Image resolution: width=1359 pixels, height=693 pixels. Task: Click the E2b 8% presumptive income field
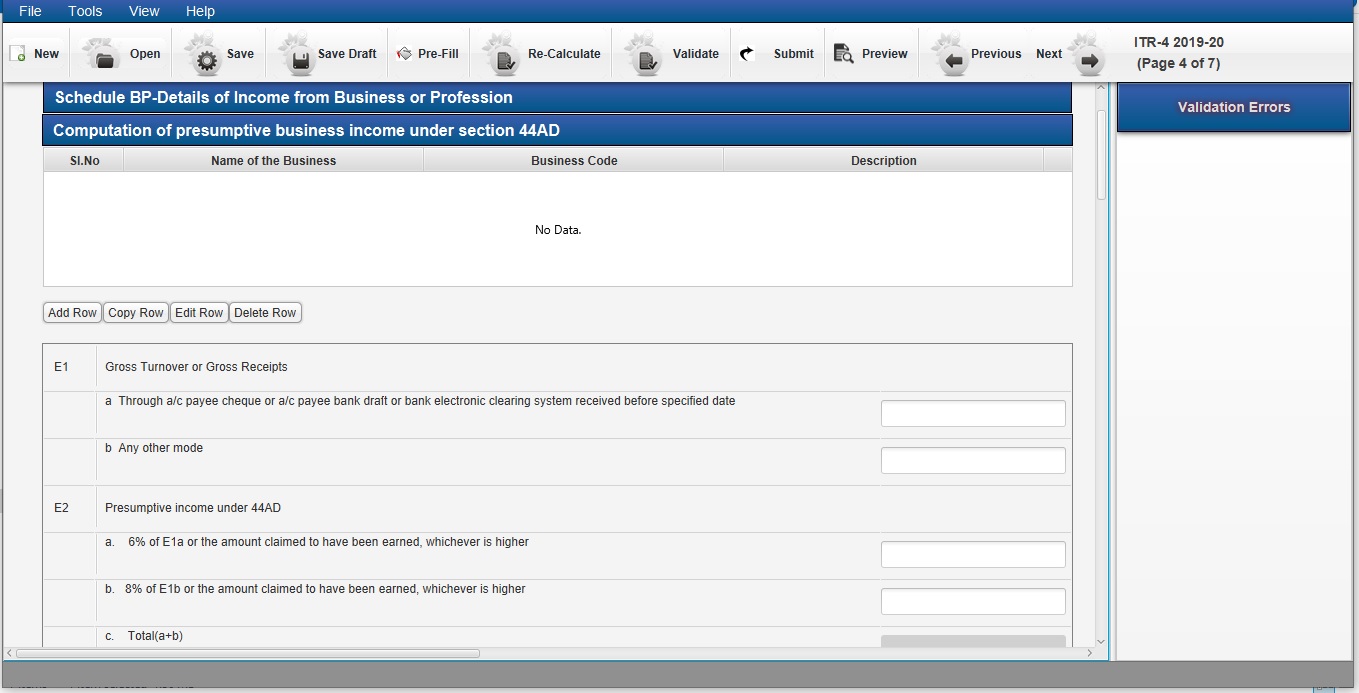click(x=972, y=602)
